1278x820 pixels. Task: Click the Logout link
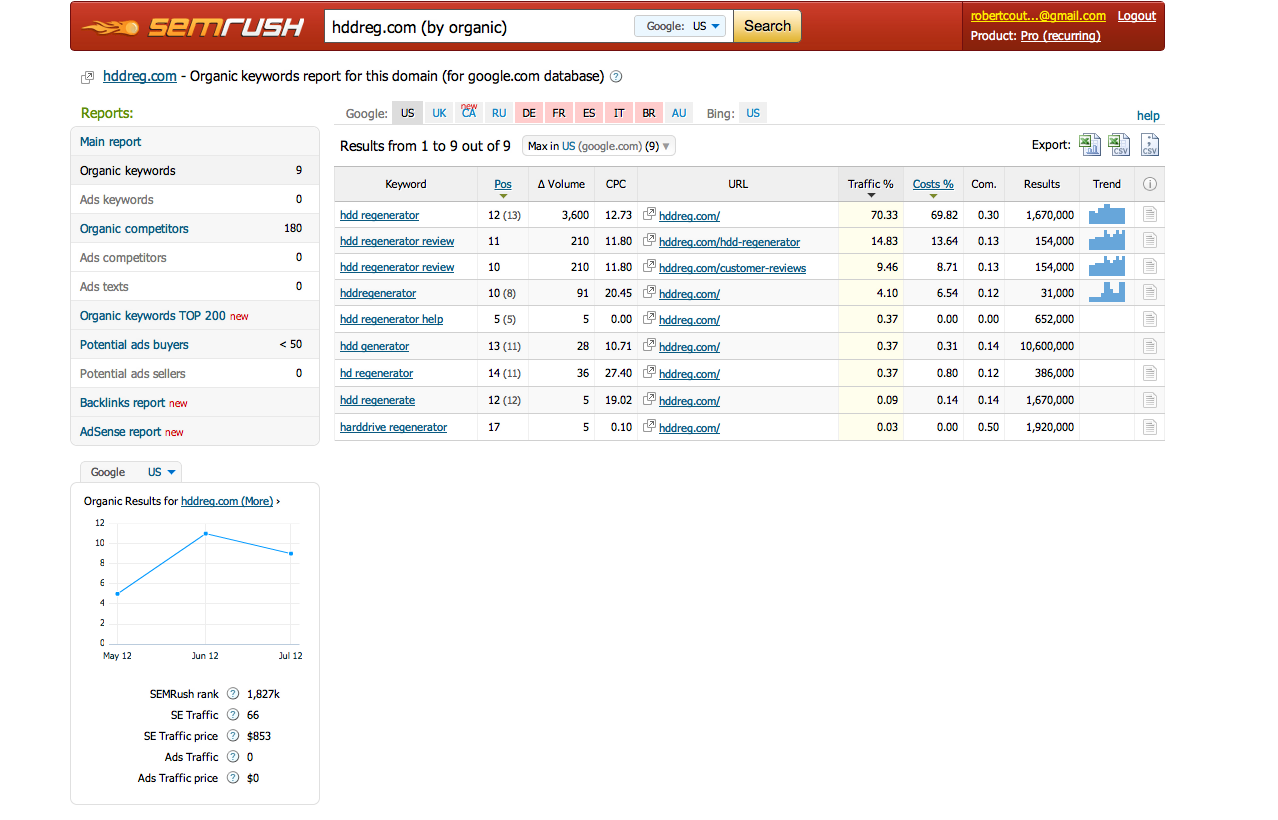[x=1136, y=16]
